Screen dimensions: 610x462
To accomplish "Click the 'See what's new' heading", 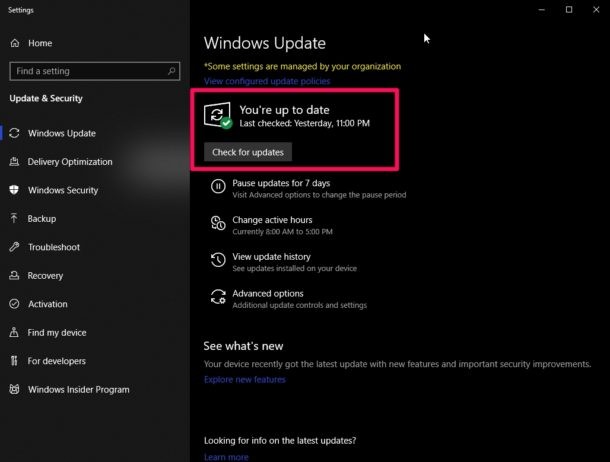I will [x=243, y=346].
